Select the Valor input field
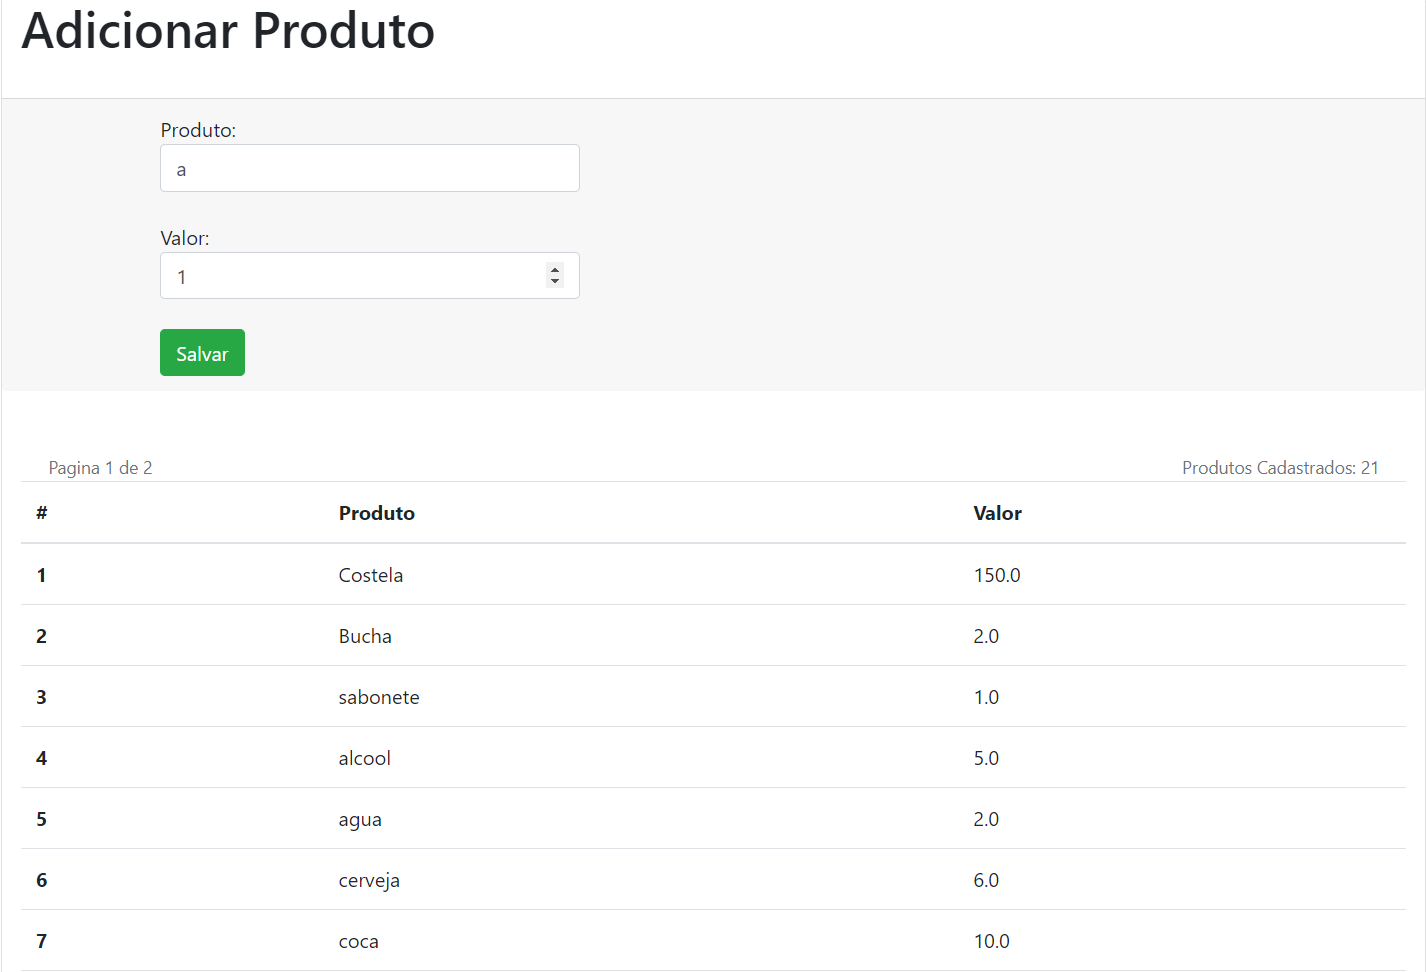This screenshot has width=1426, height=972. point(350,275)
